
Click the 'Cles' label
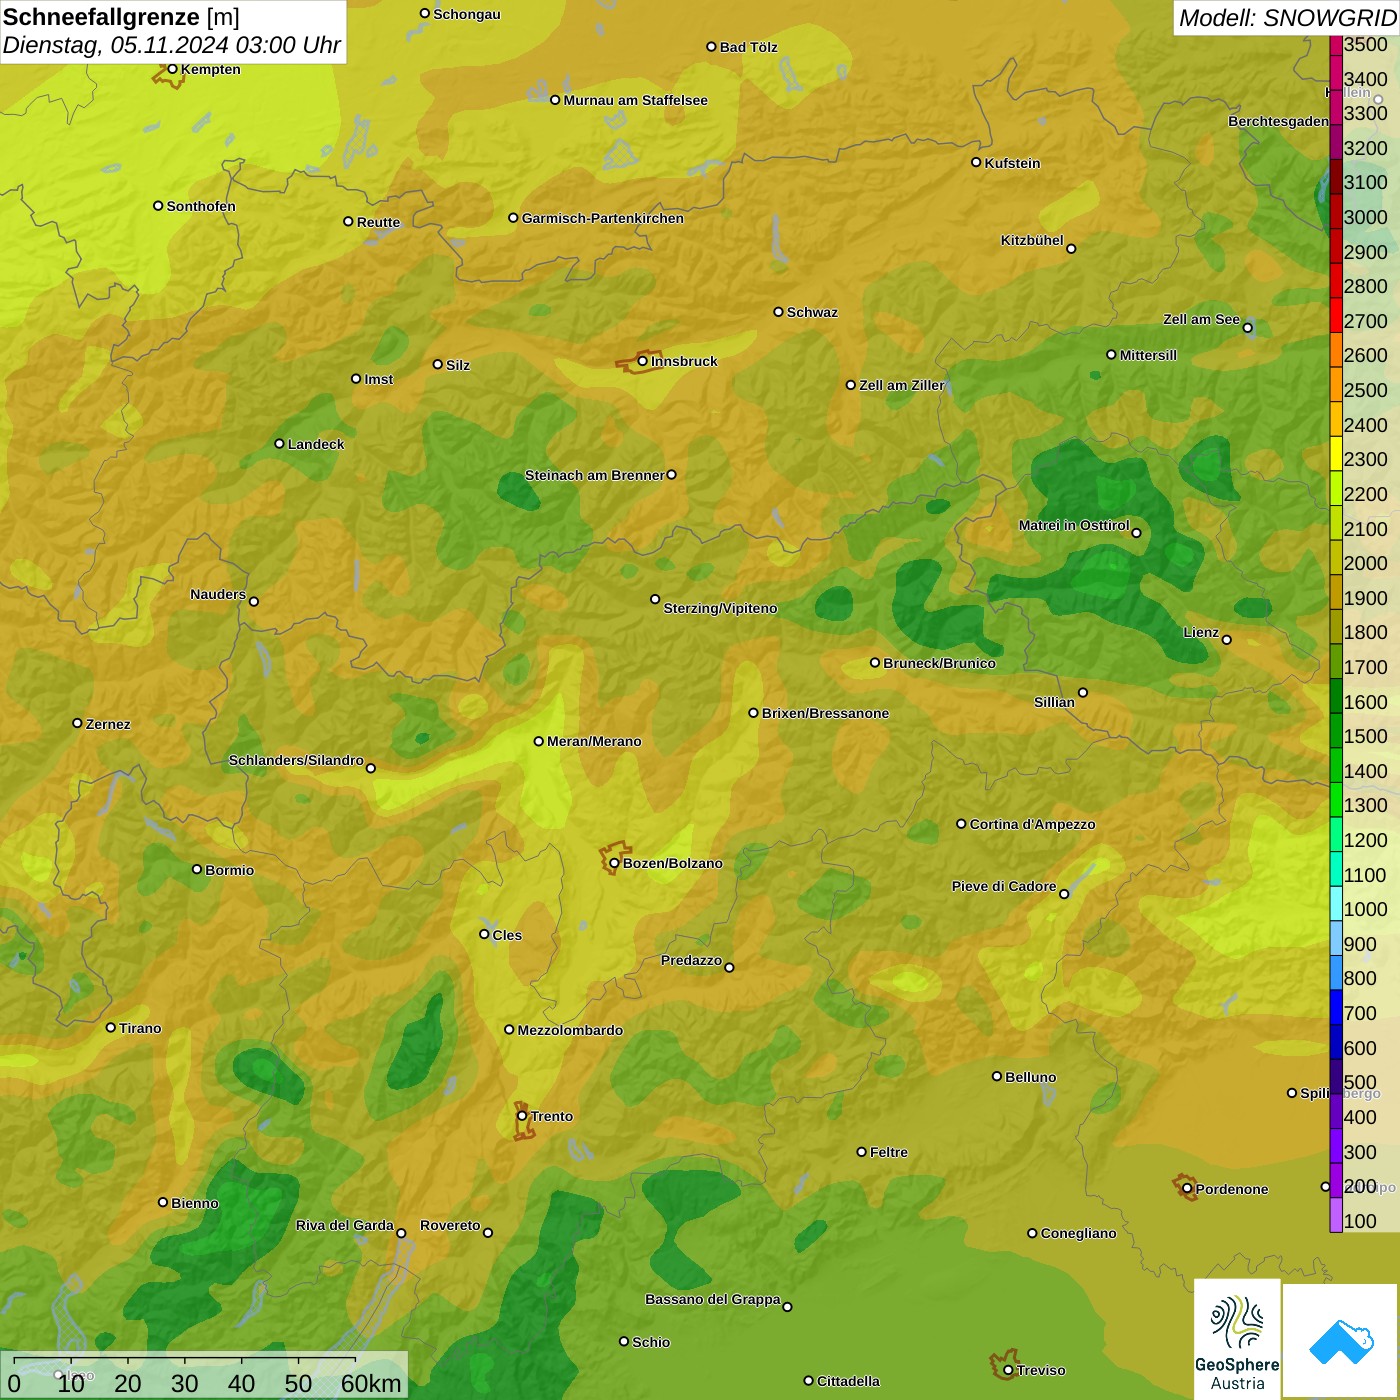(x=507, y=935)
